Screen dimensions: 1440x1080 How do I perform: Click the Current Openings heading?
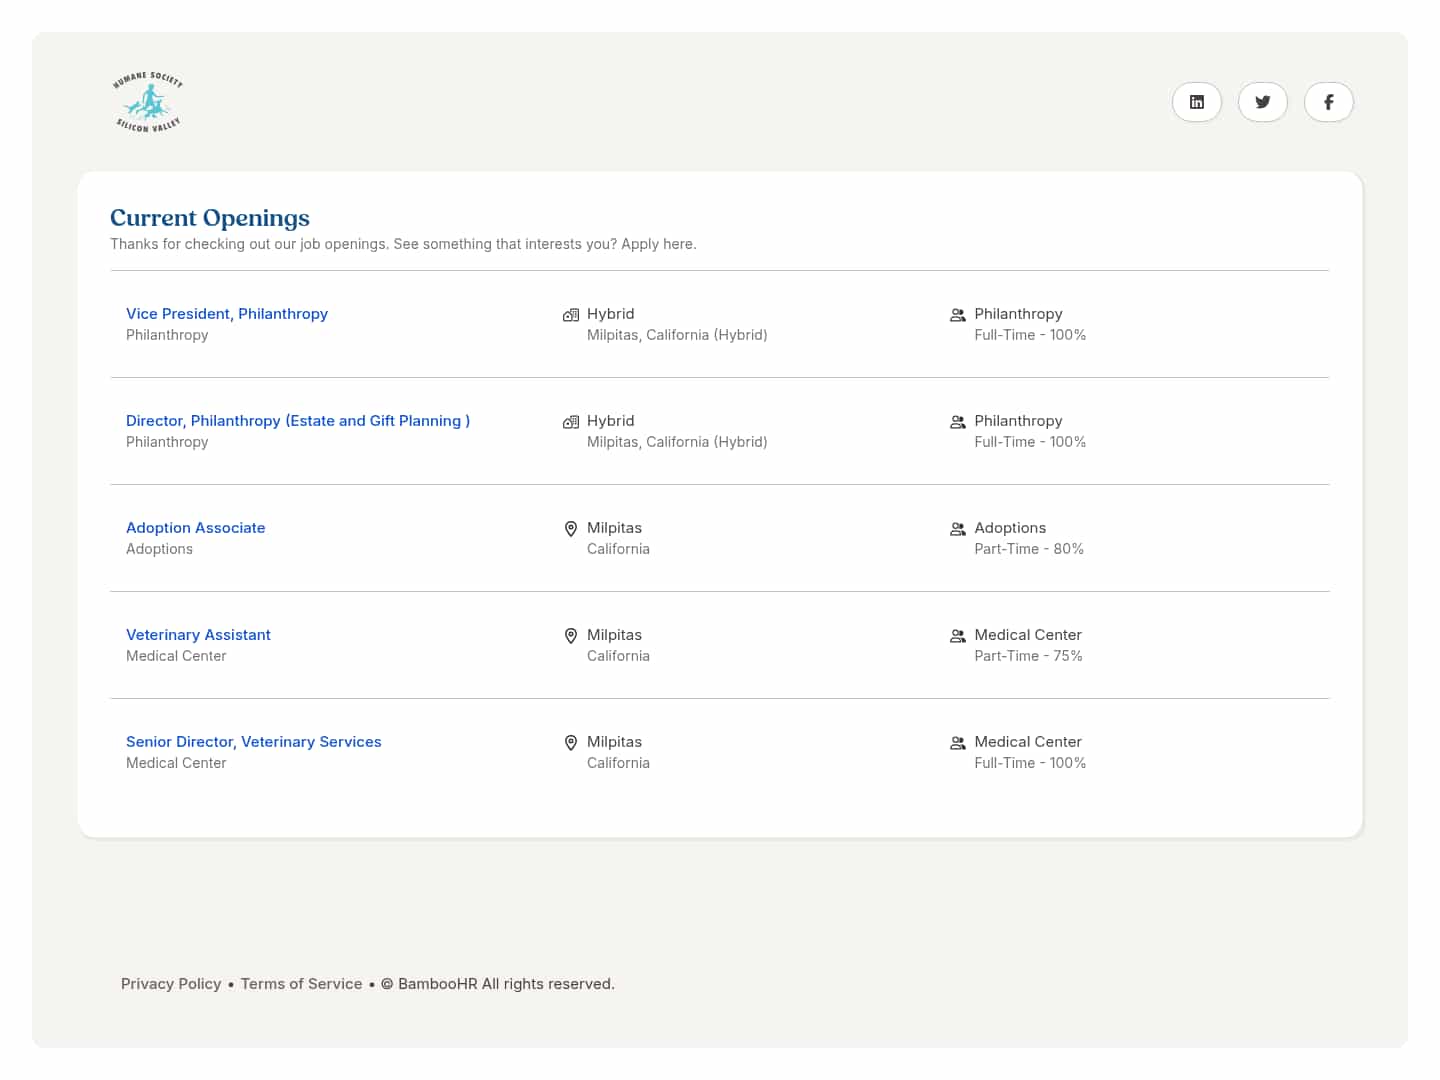[210, 218]
